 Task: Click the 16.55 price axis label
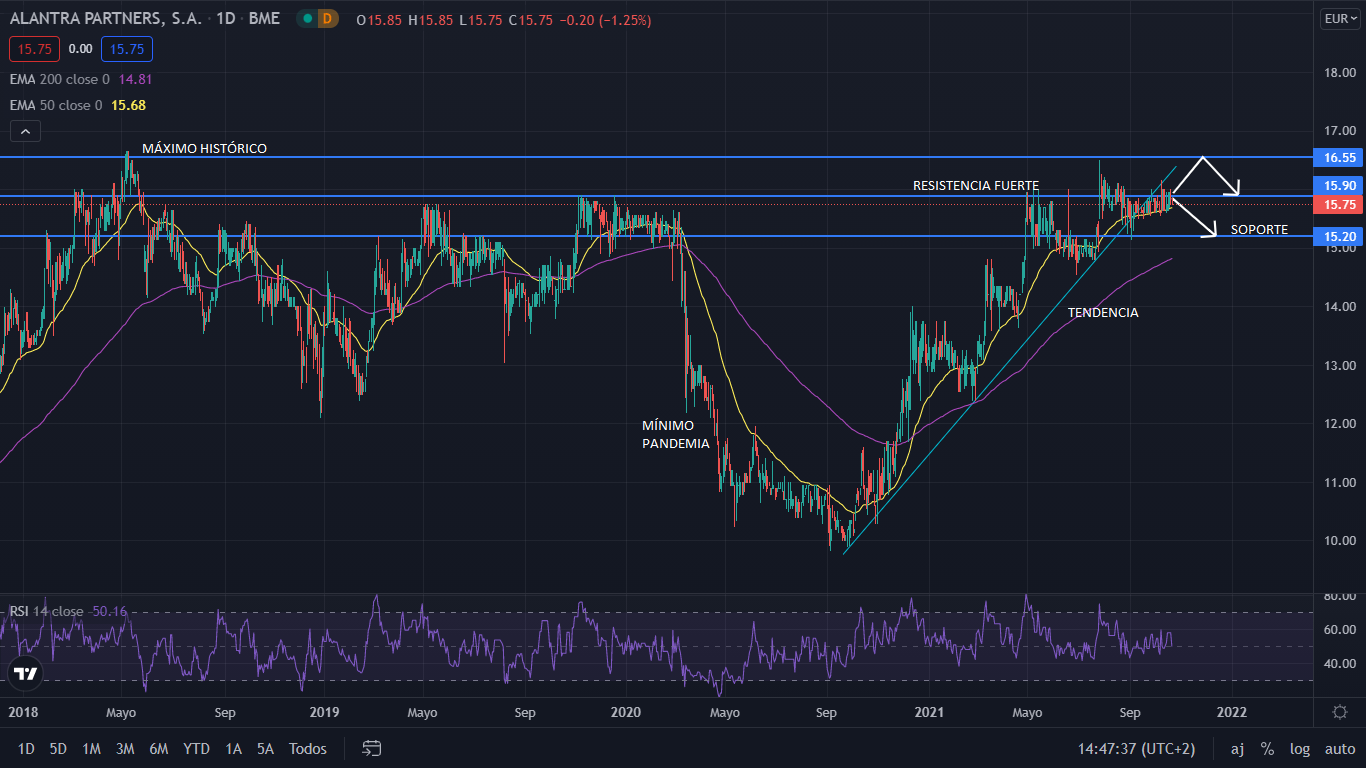pyautogui.click(x=1339, y=158)
